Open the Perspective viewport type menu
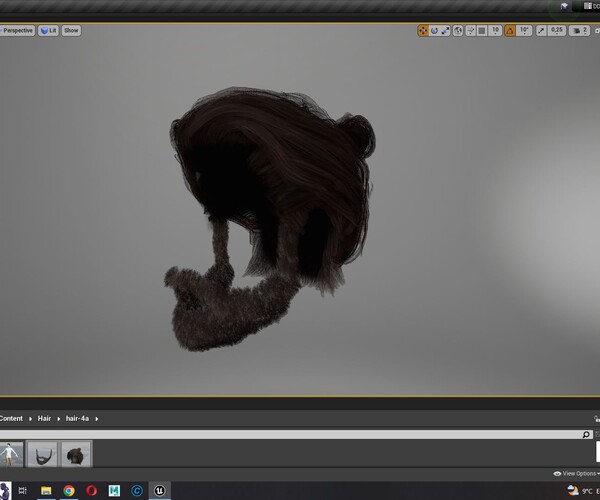This screenshot has height=500, width=600. tap(17, 31)
